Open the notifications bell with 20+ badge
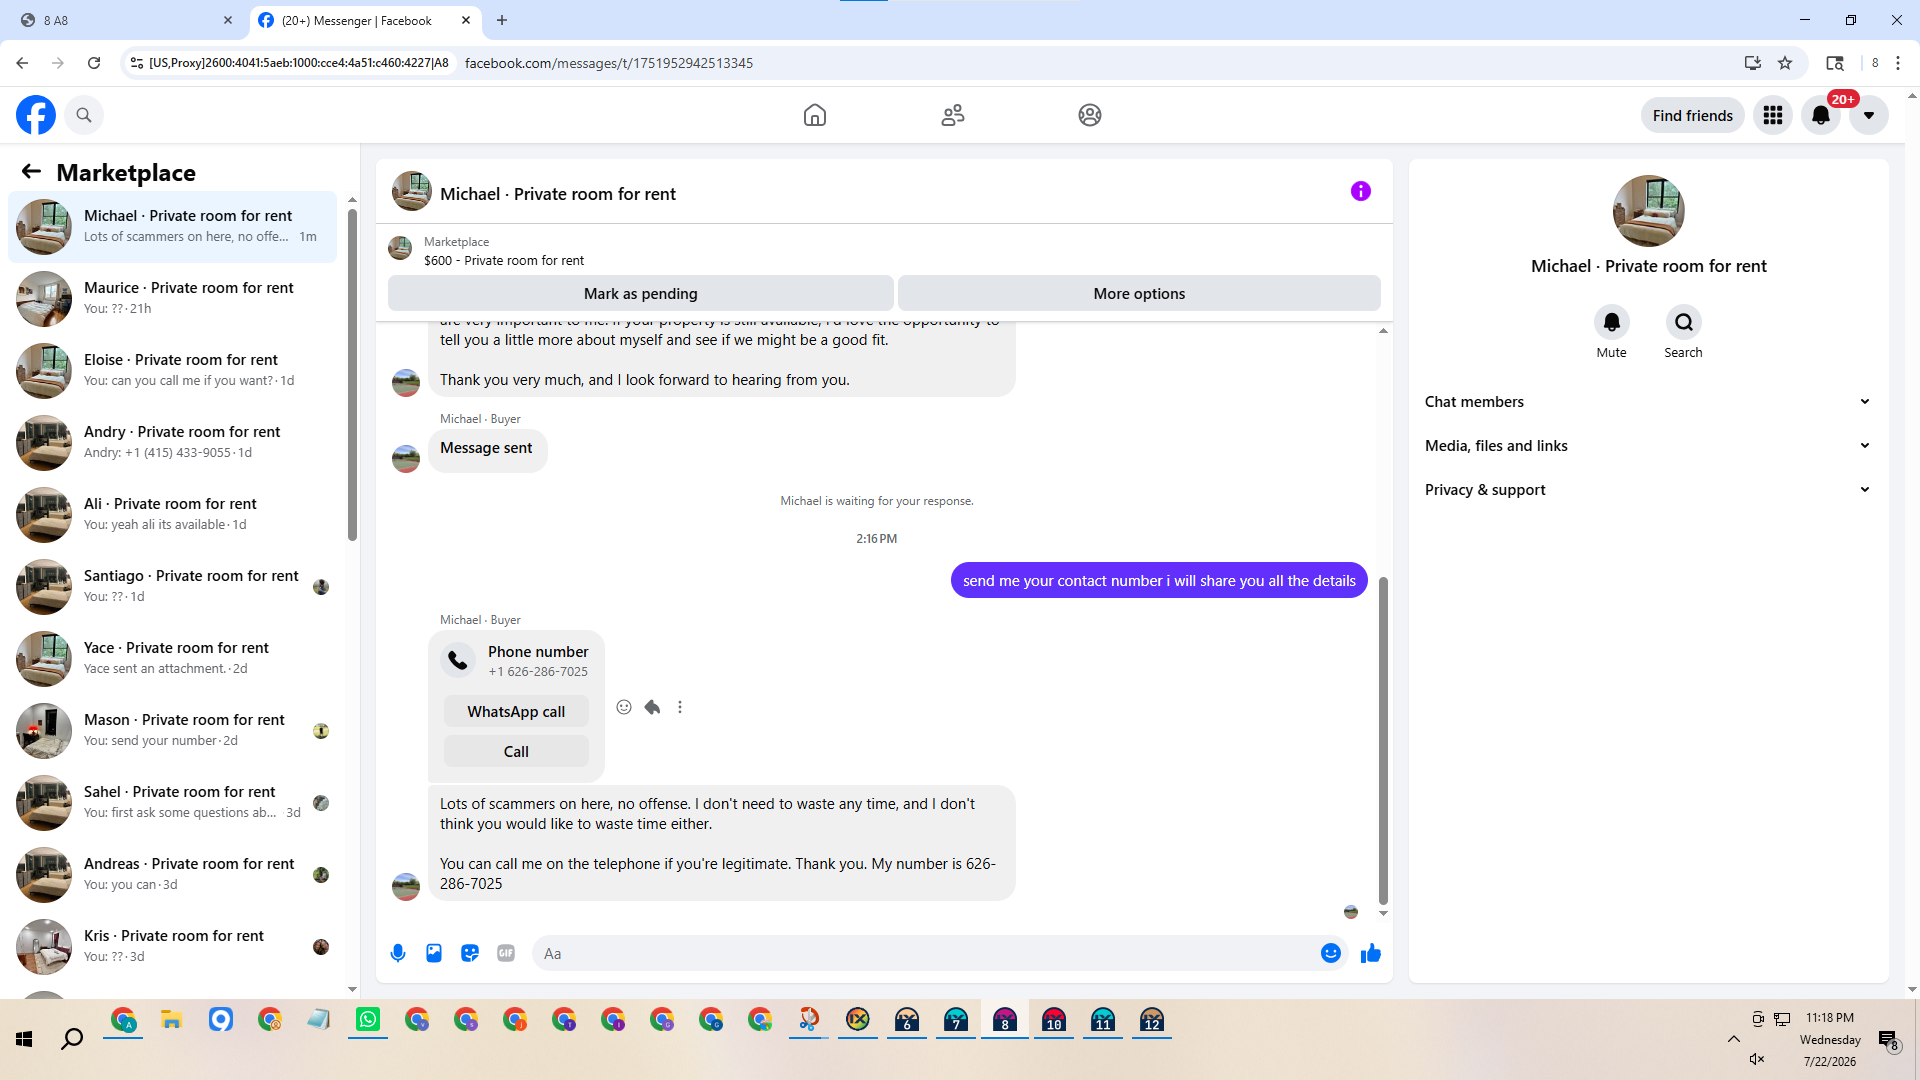 tap(1821, 115)
